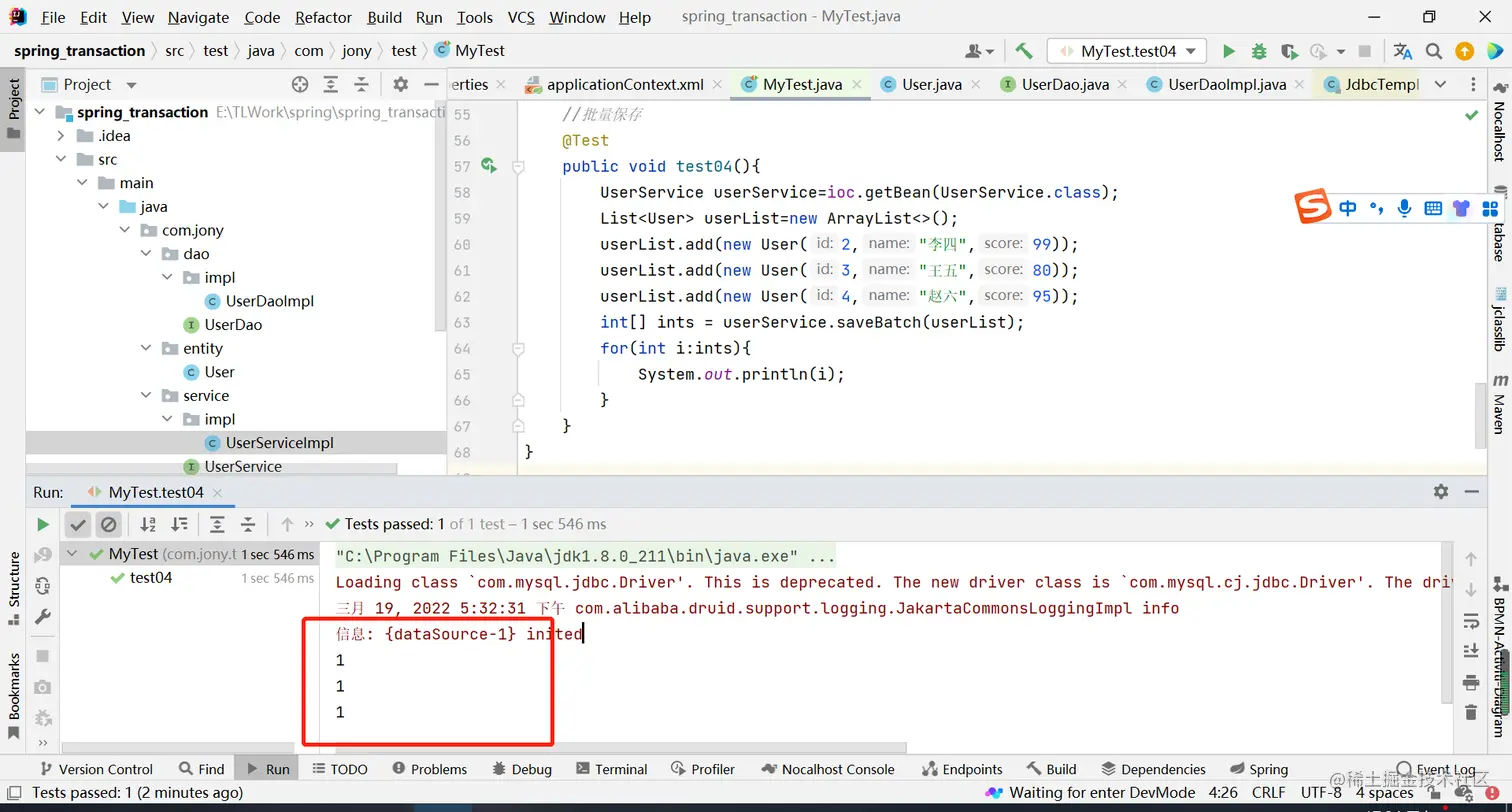Collapse the src folder
This screenshot has width=1512, height=812.
click(x=60, y=159)
